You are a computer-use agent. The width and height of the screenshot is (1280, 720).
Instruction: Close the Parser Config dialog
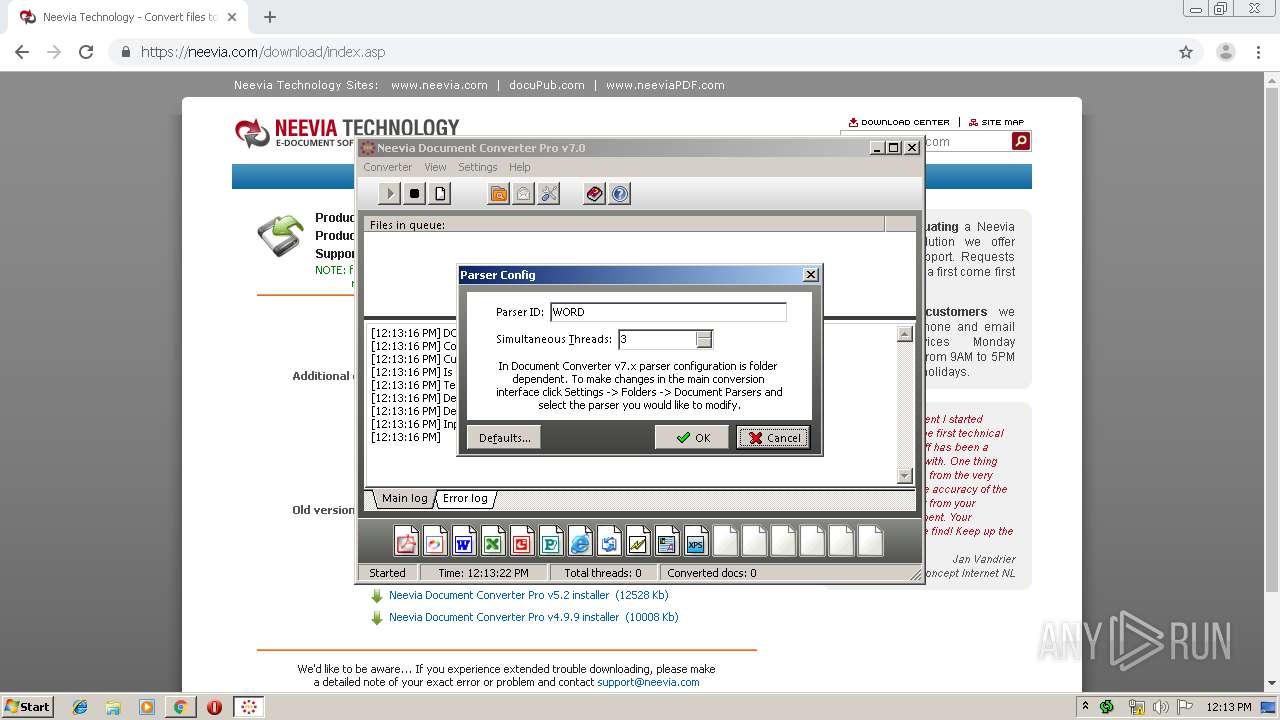click(811, 275)
